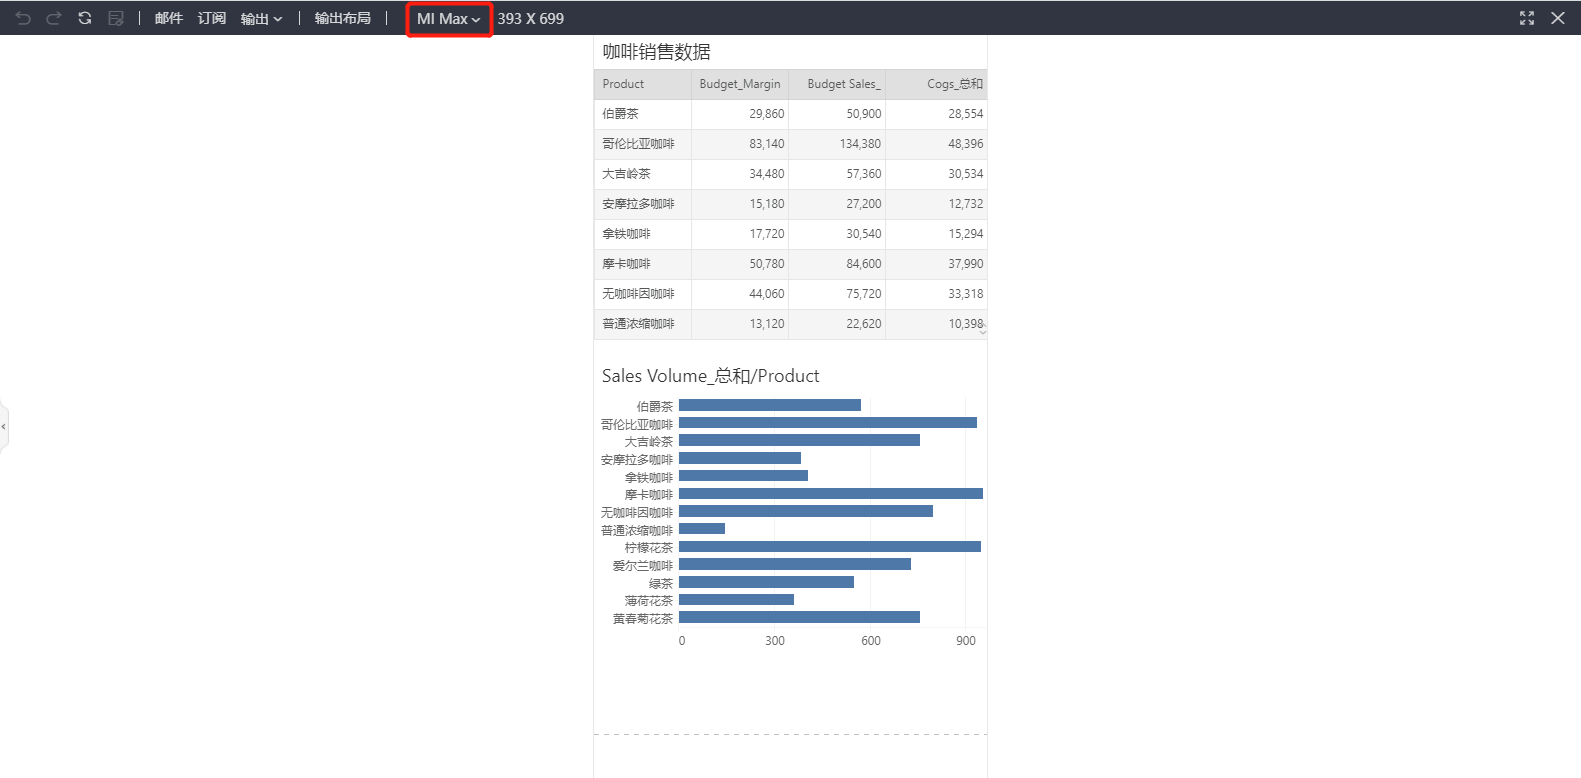
Task: Click the 大吉岭茶 bar in the chart
Action: 799,440
